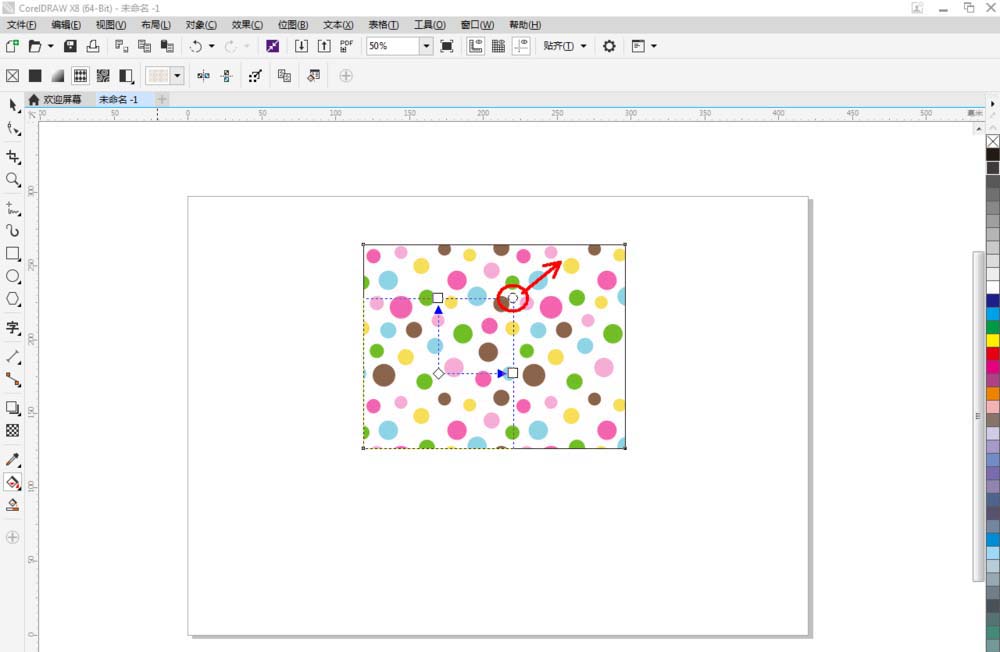The width and height of the screenshot is (1000, 652).
Task: Open the 效果(C) menu
Action: tap(247, 25)
